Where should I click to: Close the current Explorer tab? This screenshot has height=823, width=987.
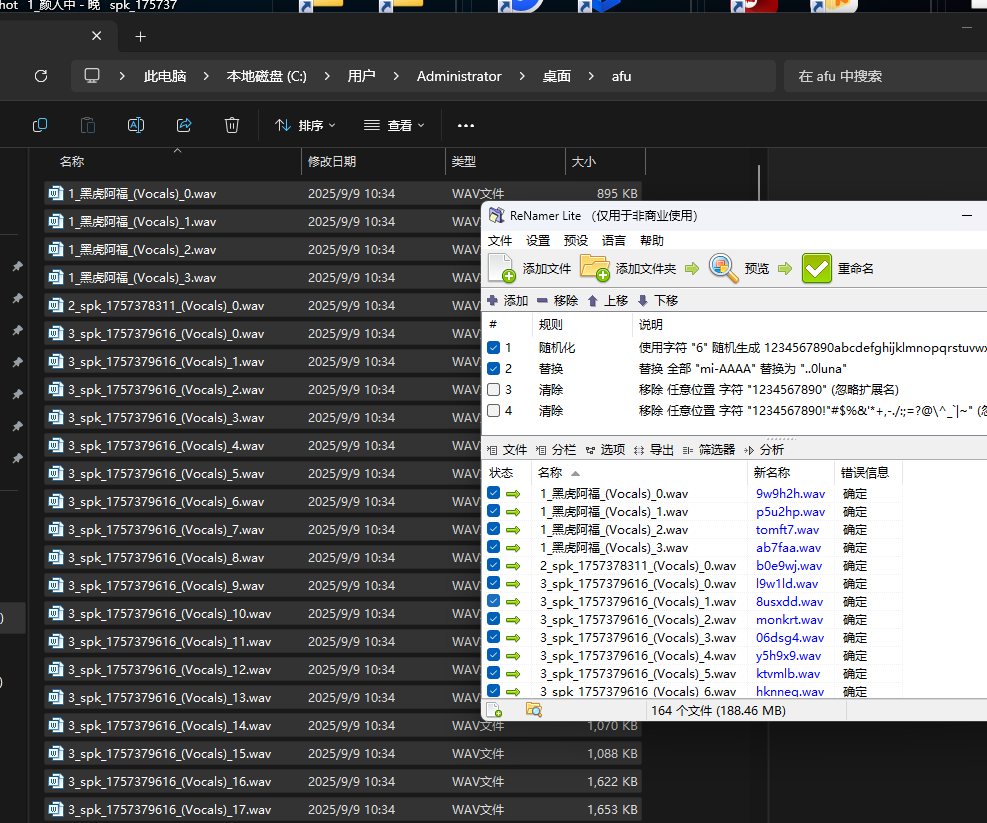click(x=96, y=36)
